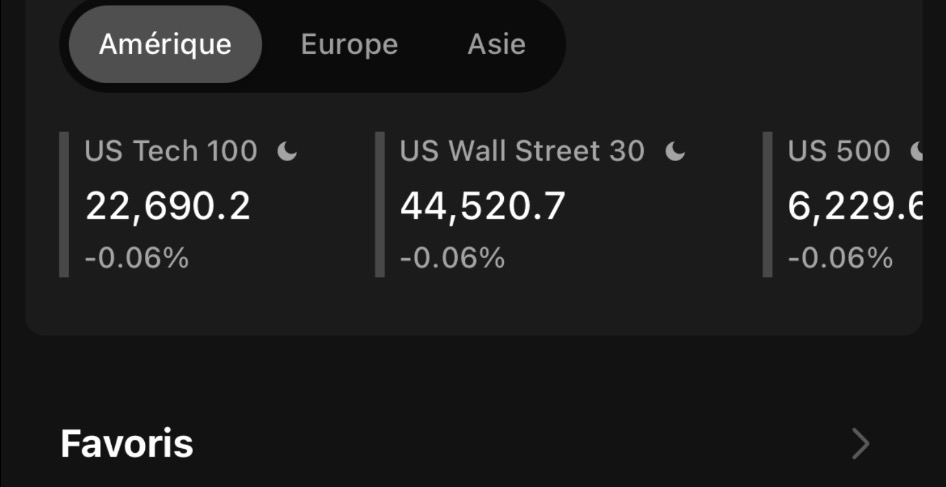Open the Favoris section heading
Viewport: 946px width, 487px height.
click(x=127, y=443)
